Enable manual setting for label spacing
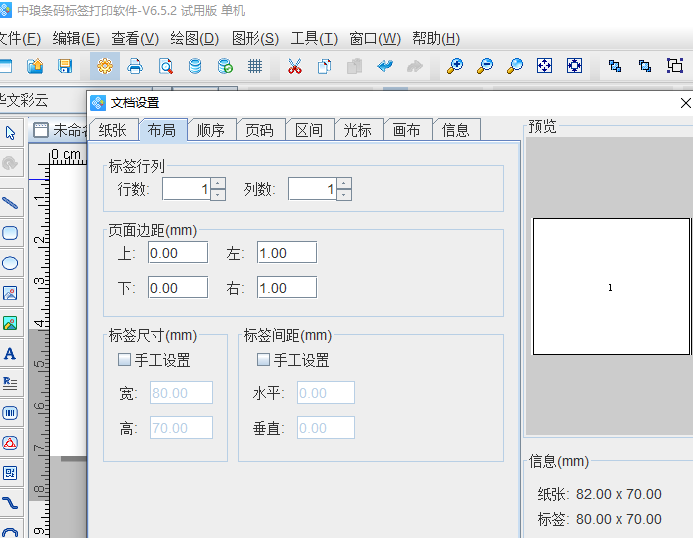 pos(263,359)
